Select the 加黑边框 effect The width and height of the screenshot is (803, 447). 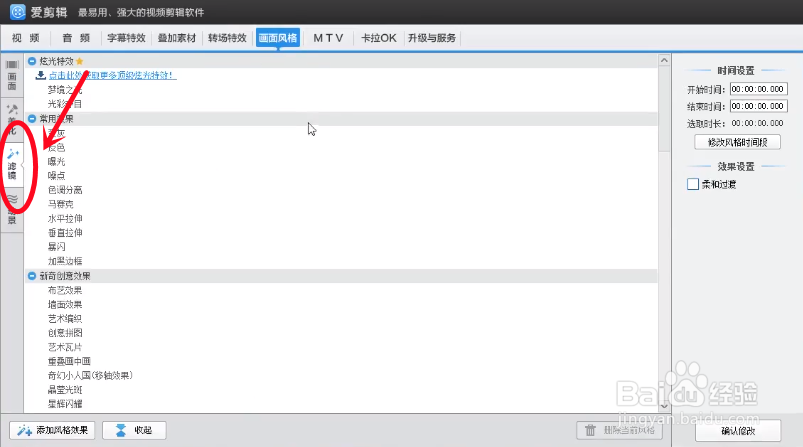65,261
